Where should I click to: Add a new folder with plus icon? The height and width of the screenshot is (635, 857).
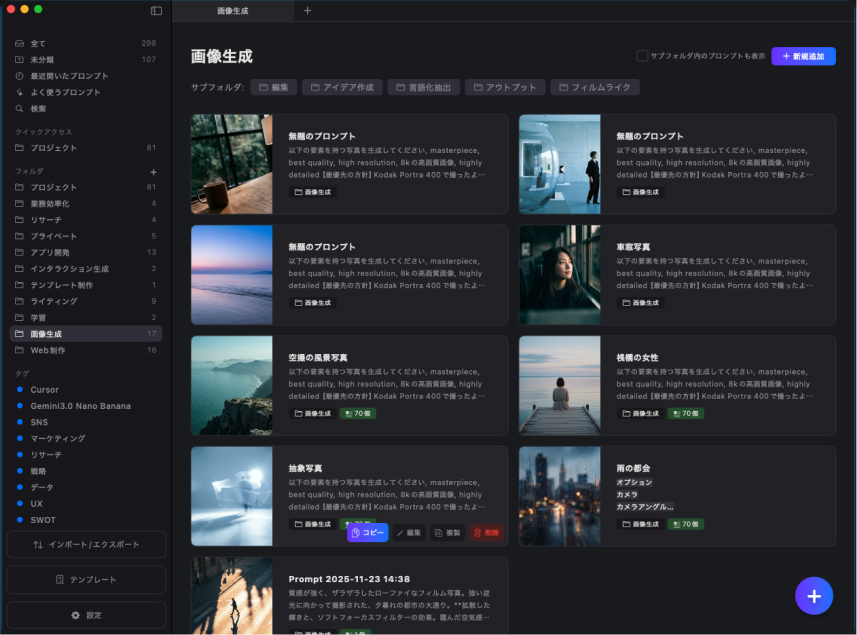[154, 172]
